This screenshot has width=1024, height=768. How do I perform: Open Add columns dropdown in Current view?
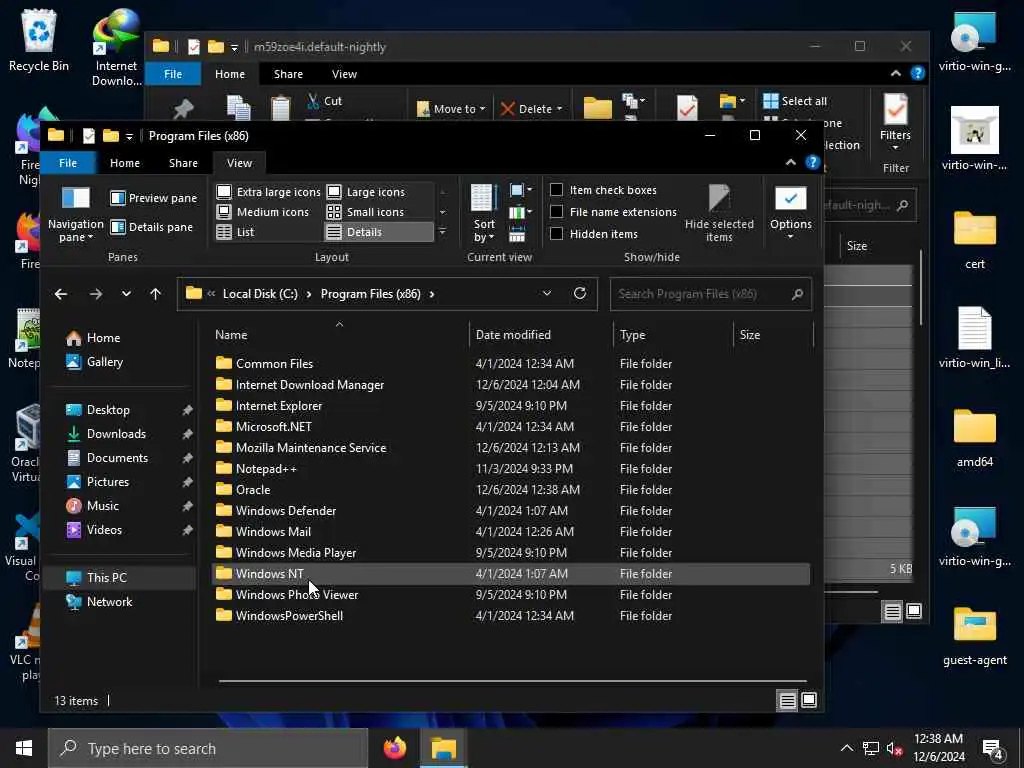coord(520,212)
